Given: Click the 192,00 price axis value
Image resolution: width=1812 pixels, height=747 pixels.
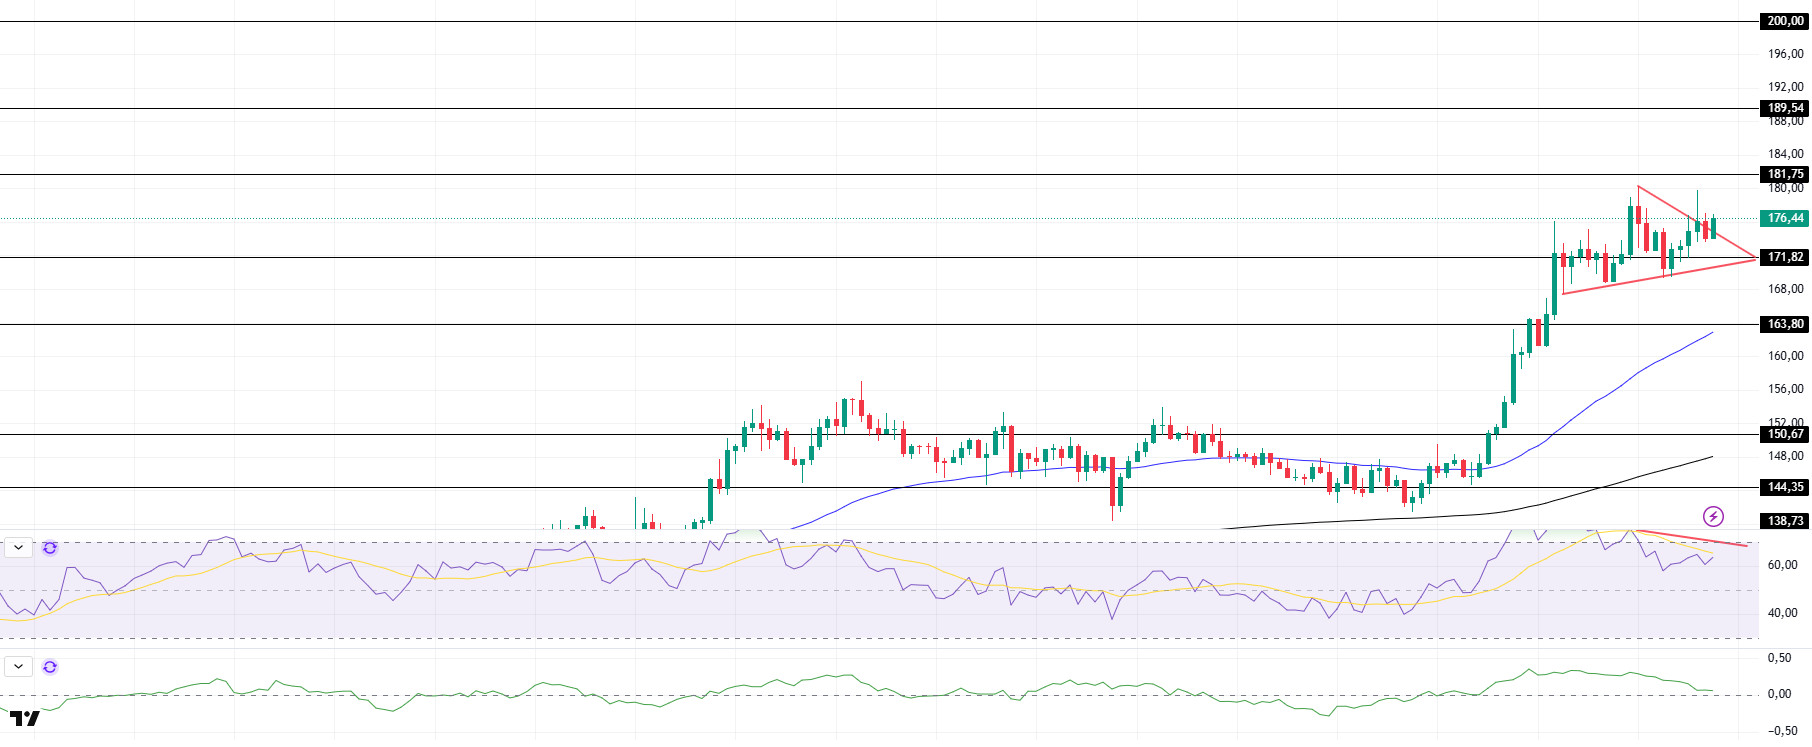Looking at the screenshot, I should 1785,87.
